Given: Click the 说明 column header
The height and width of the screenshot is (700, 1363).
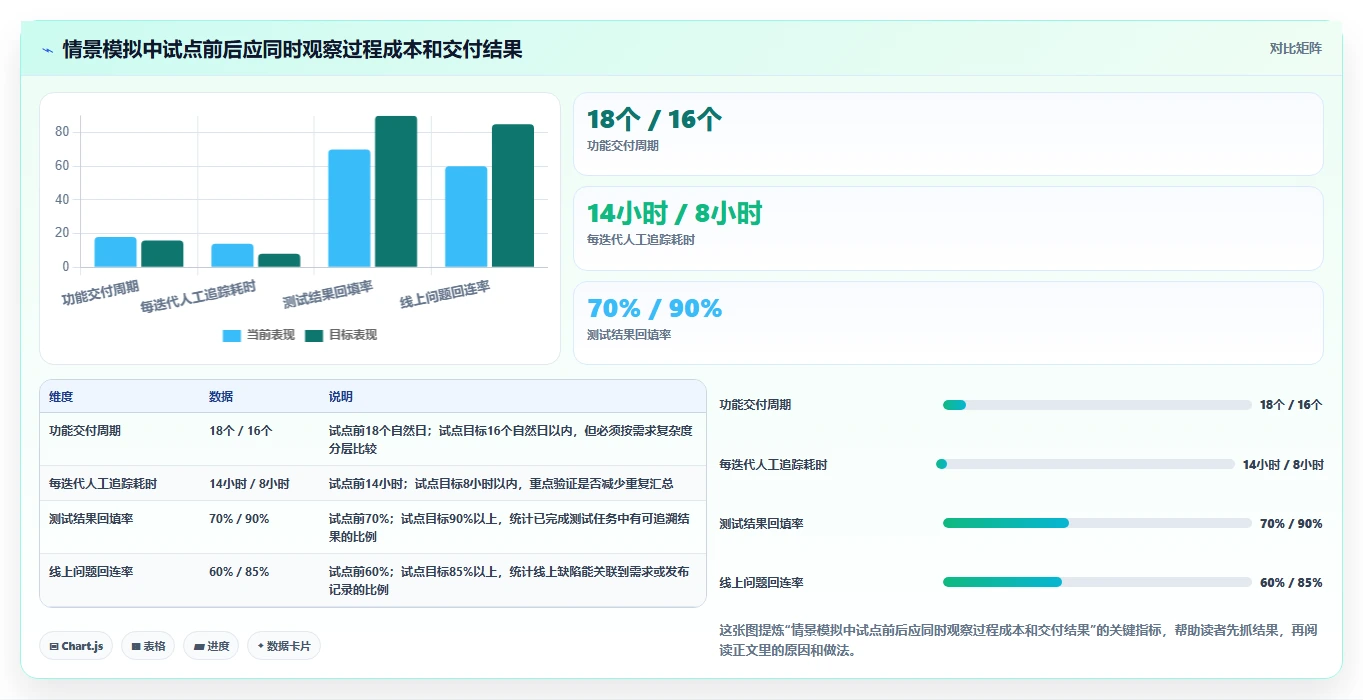Looking at the screenshot, I should pyautogui.click(x=341, y=397).
